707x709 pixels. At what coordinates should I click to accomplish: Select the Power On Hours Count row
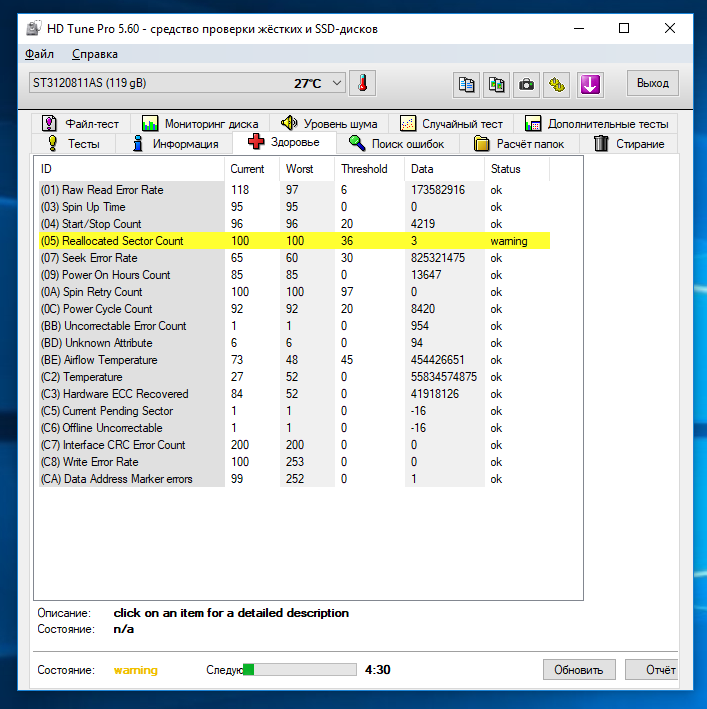(294, 275)
